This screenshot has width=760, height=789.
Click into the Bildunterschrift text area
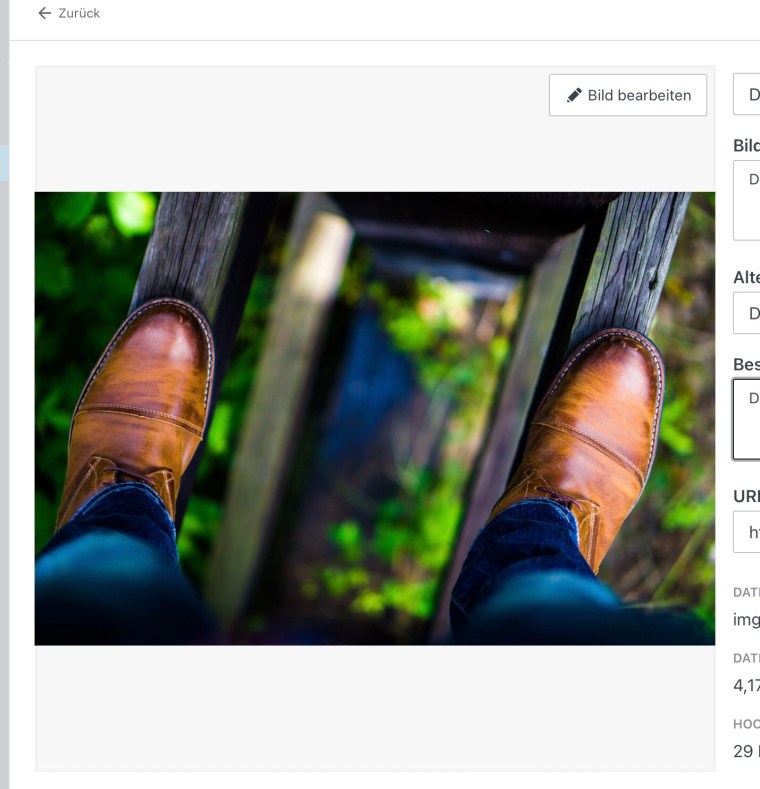[747, 200]
